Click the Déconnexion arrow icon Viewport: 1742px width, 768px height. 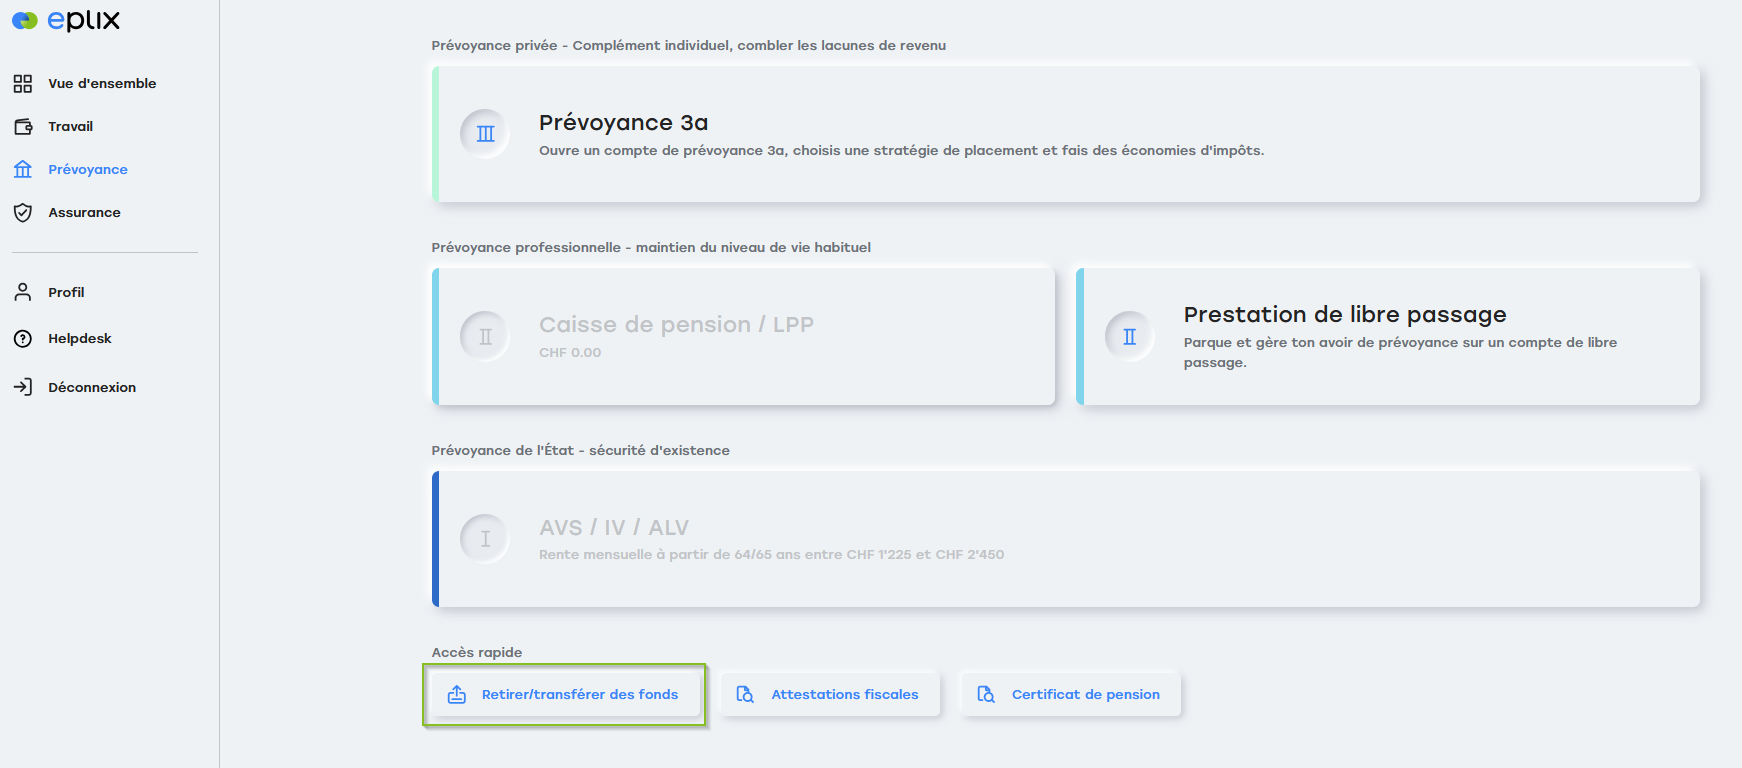tap(23, 387)
